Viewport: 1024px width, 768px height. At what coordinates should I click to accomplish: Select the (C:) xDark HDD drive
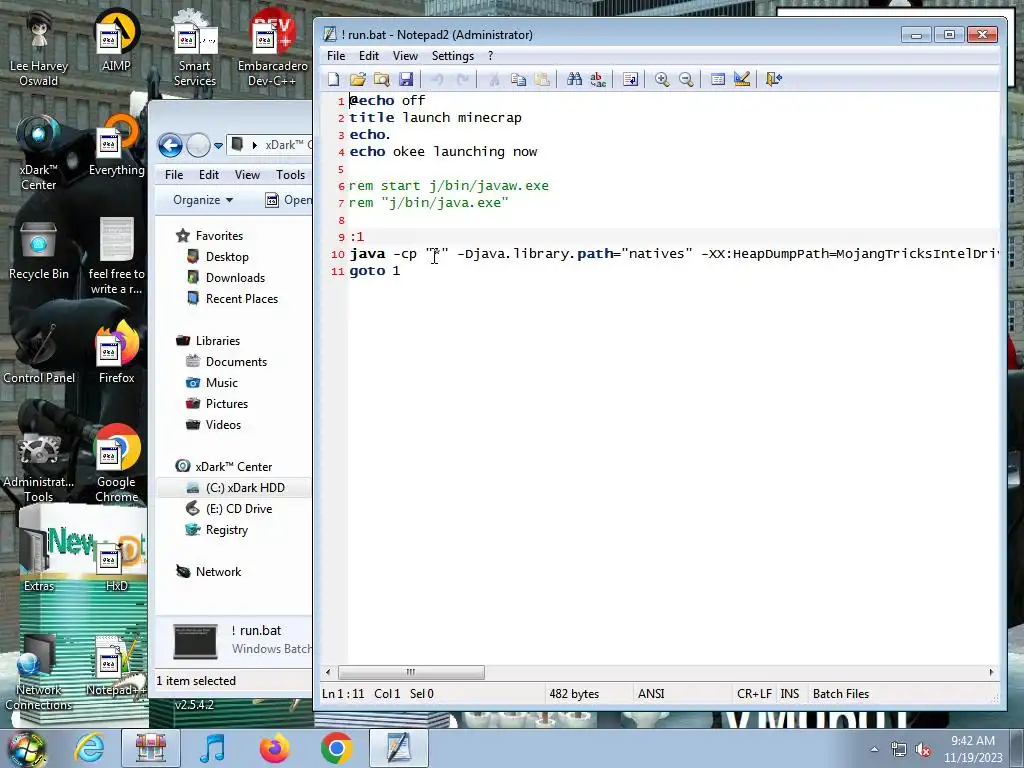coord(245,487)
